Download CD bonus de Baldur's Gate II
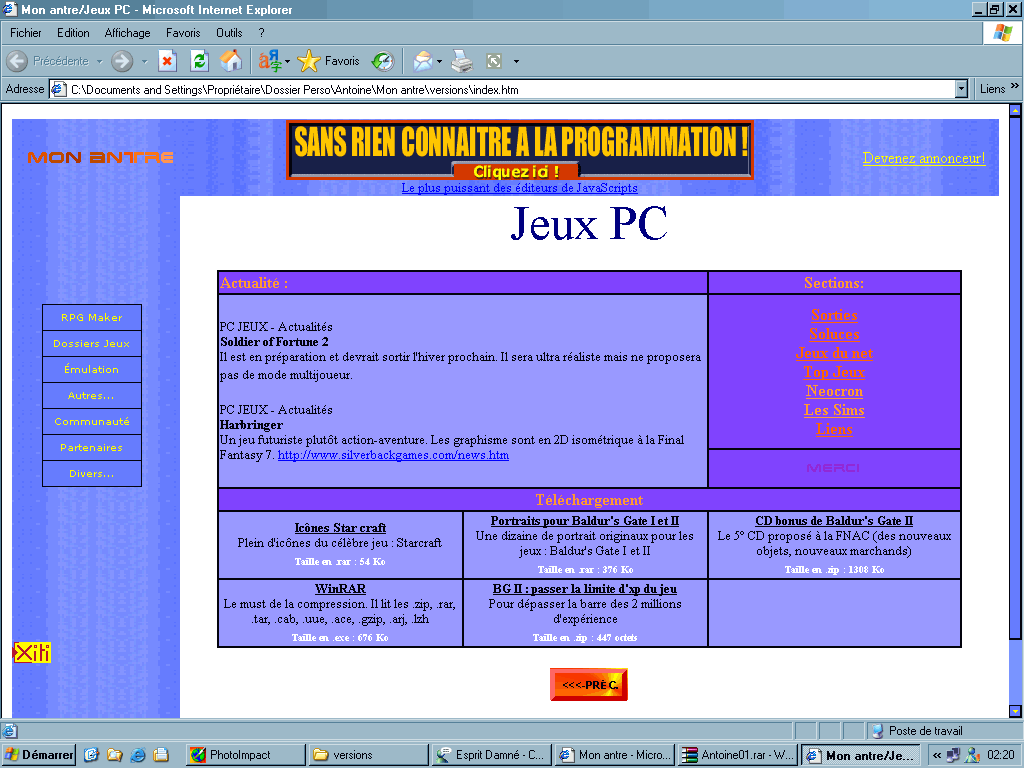The image size is (1024, 768). pyautogui.click(x=834, y=520)
